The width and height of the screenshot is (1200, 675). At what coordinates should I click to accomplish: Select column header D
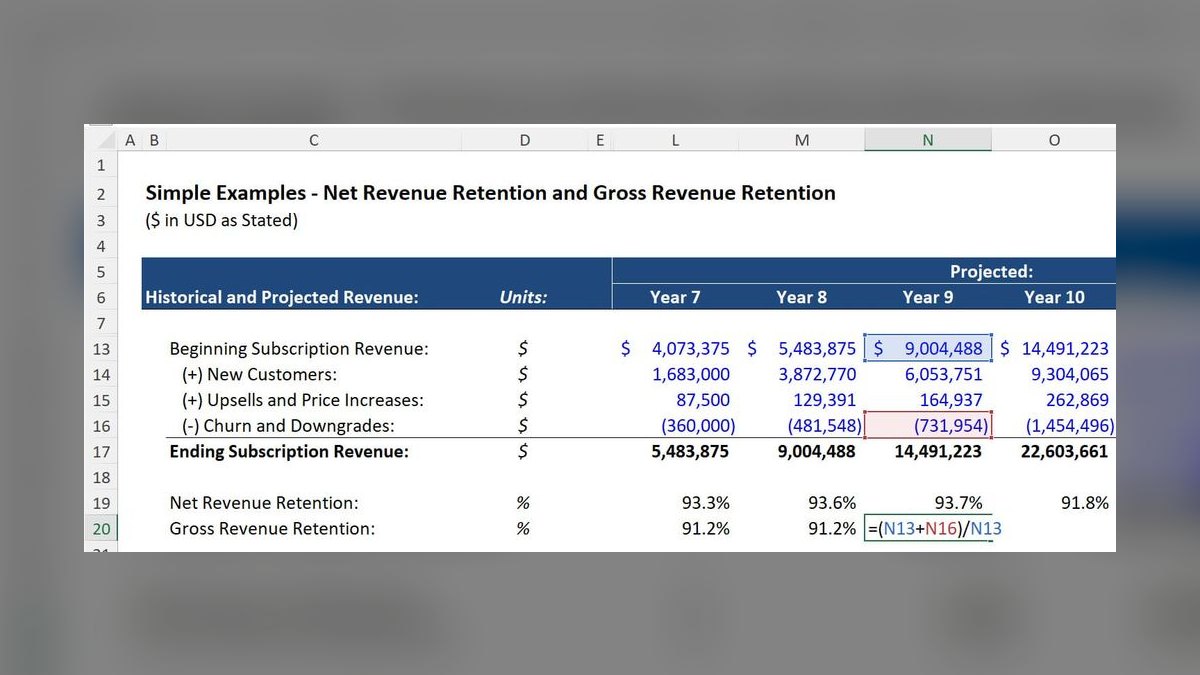point(525,141)
